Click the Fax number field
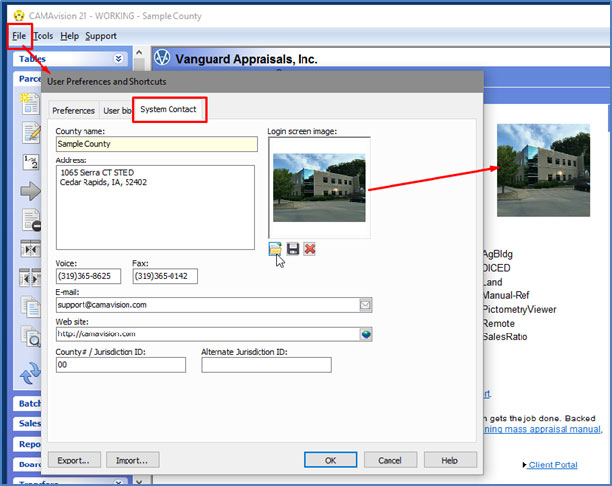The width and height of the screenshot is (612, 486). pyautogui.click(x=165, y=276)
